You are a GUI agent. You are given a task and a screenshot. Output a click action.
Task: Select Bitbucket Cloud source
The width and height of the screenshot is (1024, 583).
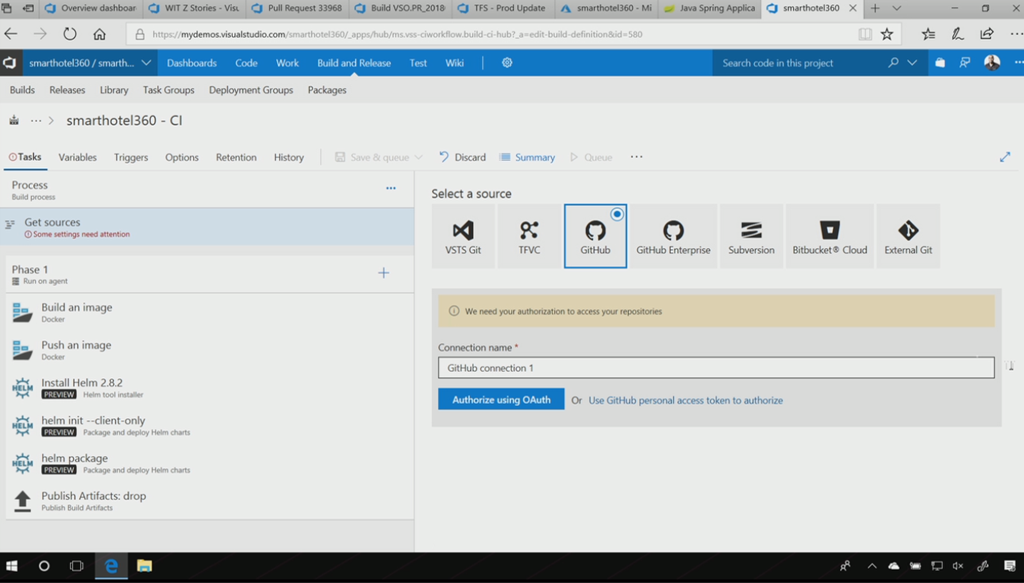click(829, 237)
